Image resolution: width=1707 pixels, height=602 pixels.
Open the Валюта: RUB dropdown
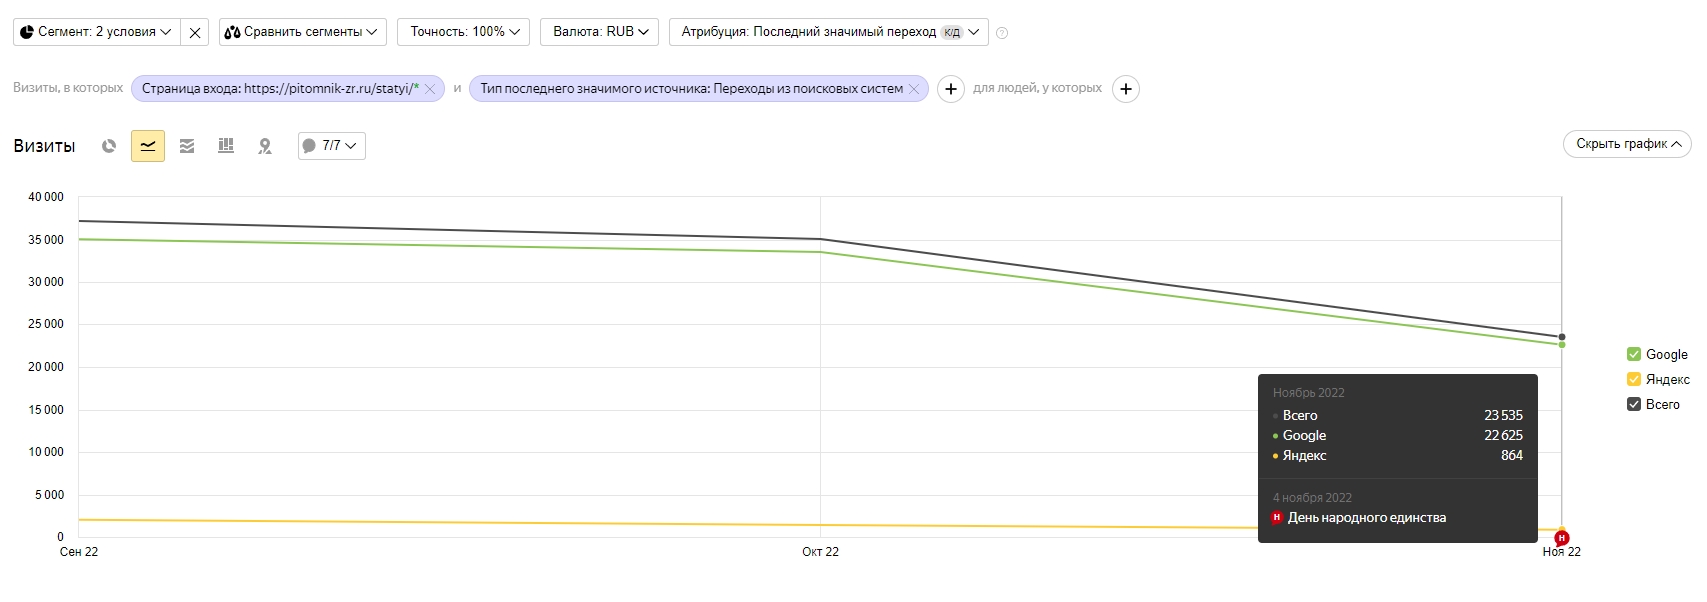[600, 32]
